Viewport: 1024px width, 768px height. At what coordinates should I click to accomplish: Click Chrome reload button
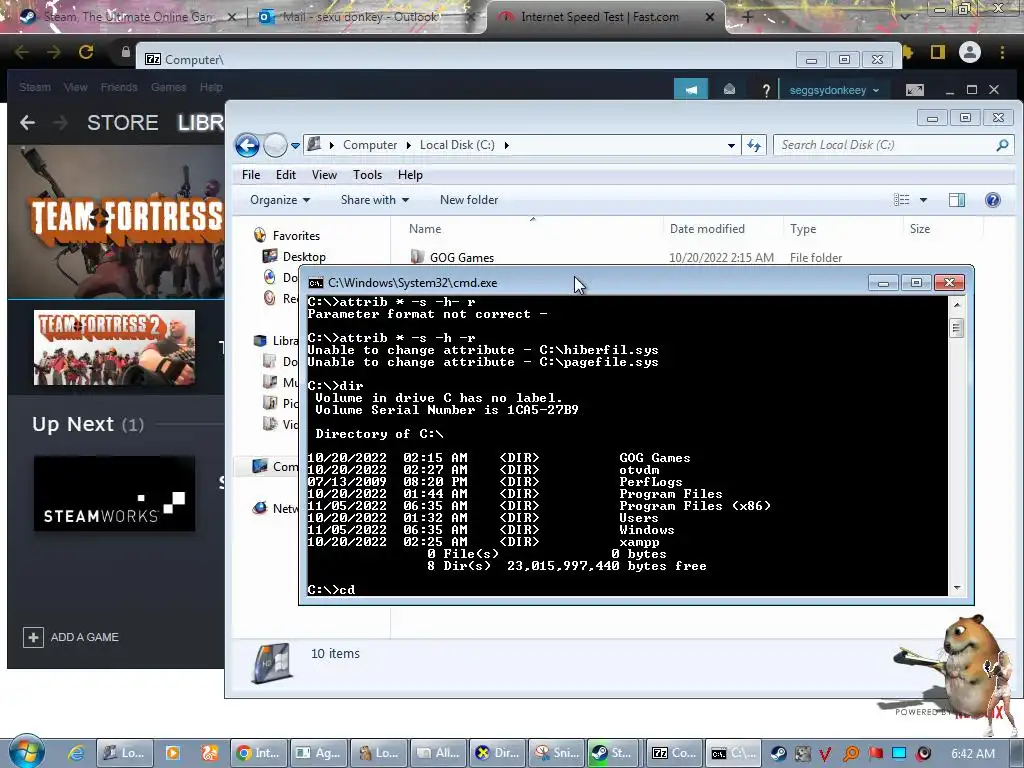click(x=86, y=52)
